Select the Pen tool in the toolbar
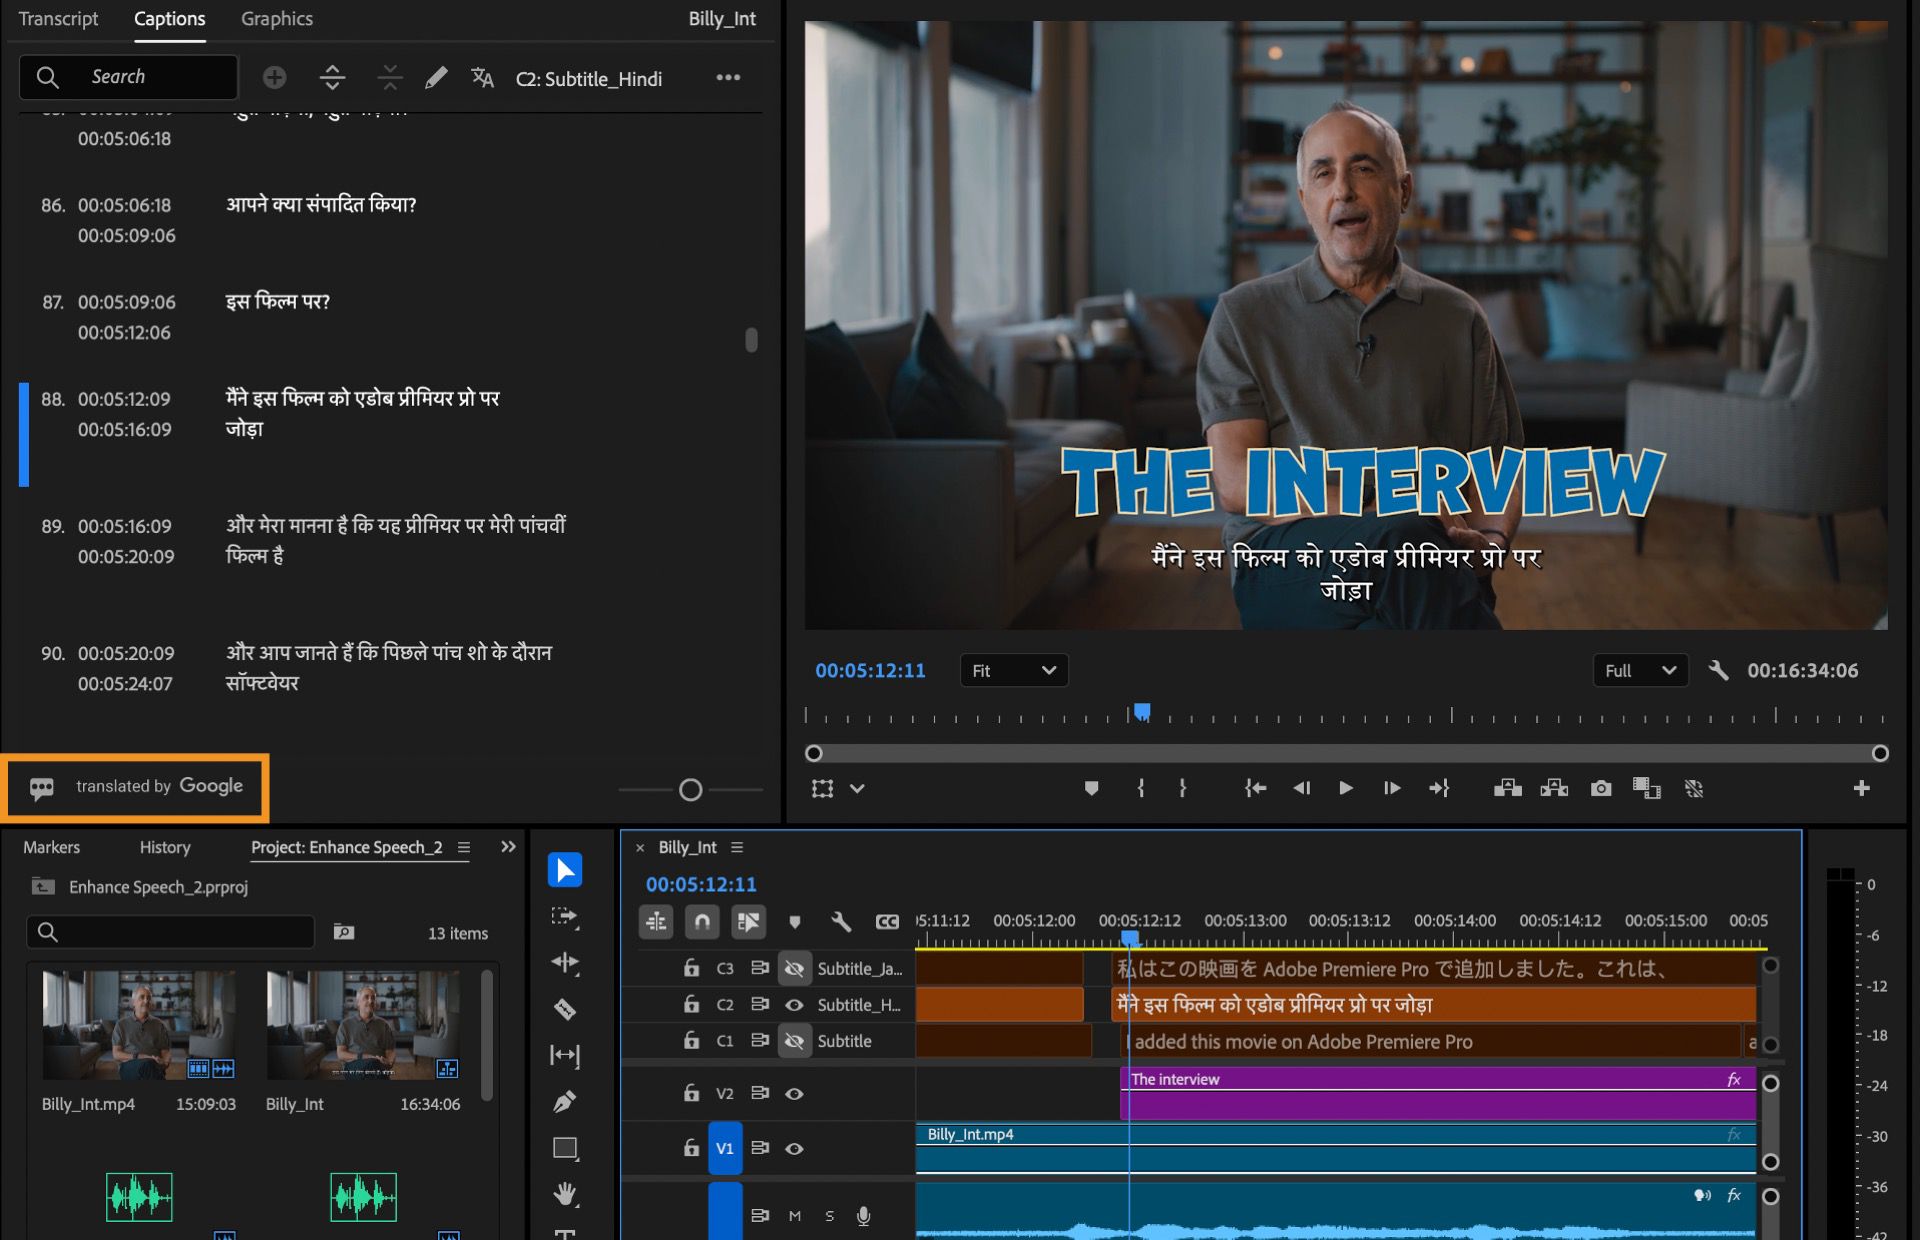Image resolution: width=1920 pixels, height=1240 pixels. pyautogui.click(x=565, y=1102)
